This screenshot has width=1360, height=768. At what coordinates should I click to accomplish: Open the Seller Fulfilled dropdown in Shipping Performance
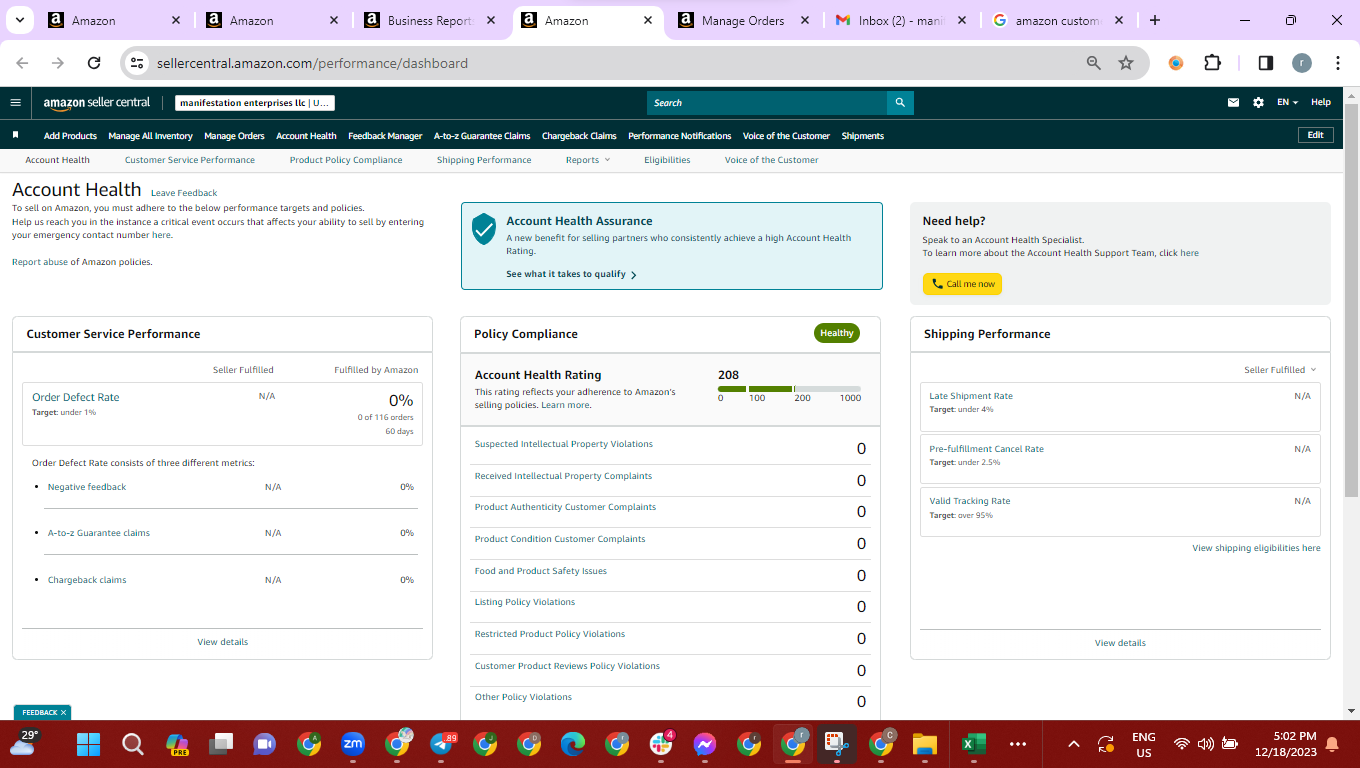(1280, 370)
